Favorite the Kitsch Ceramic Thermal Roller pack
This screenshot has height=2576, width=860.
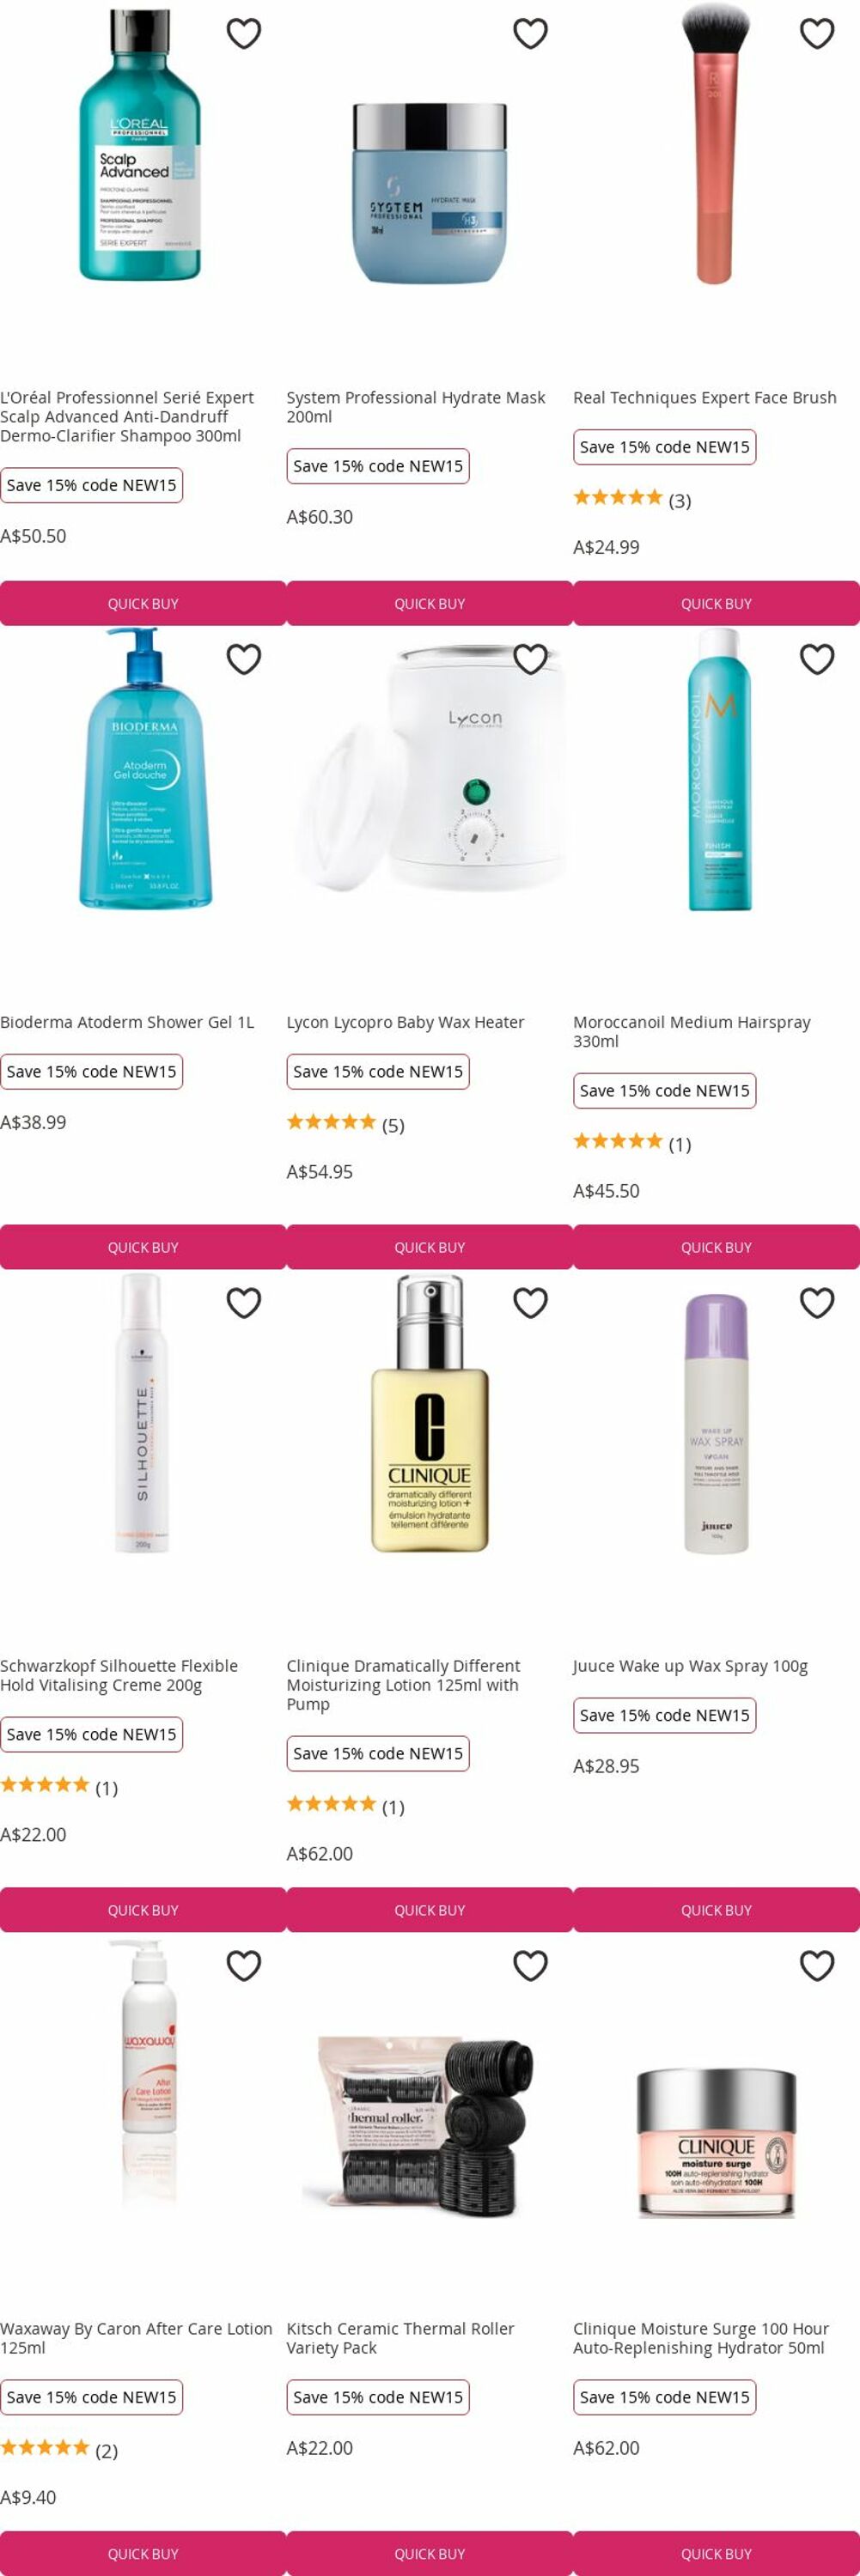pos(530,1966)
